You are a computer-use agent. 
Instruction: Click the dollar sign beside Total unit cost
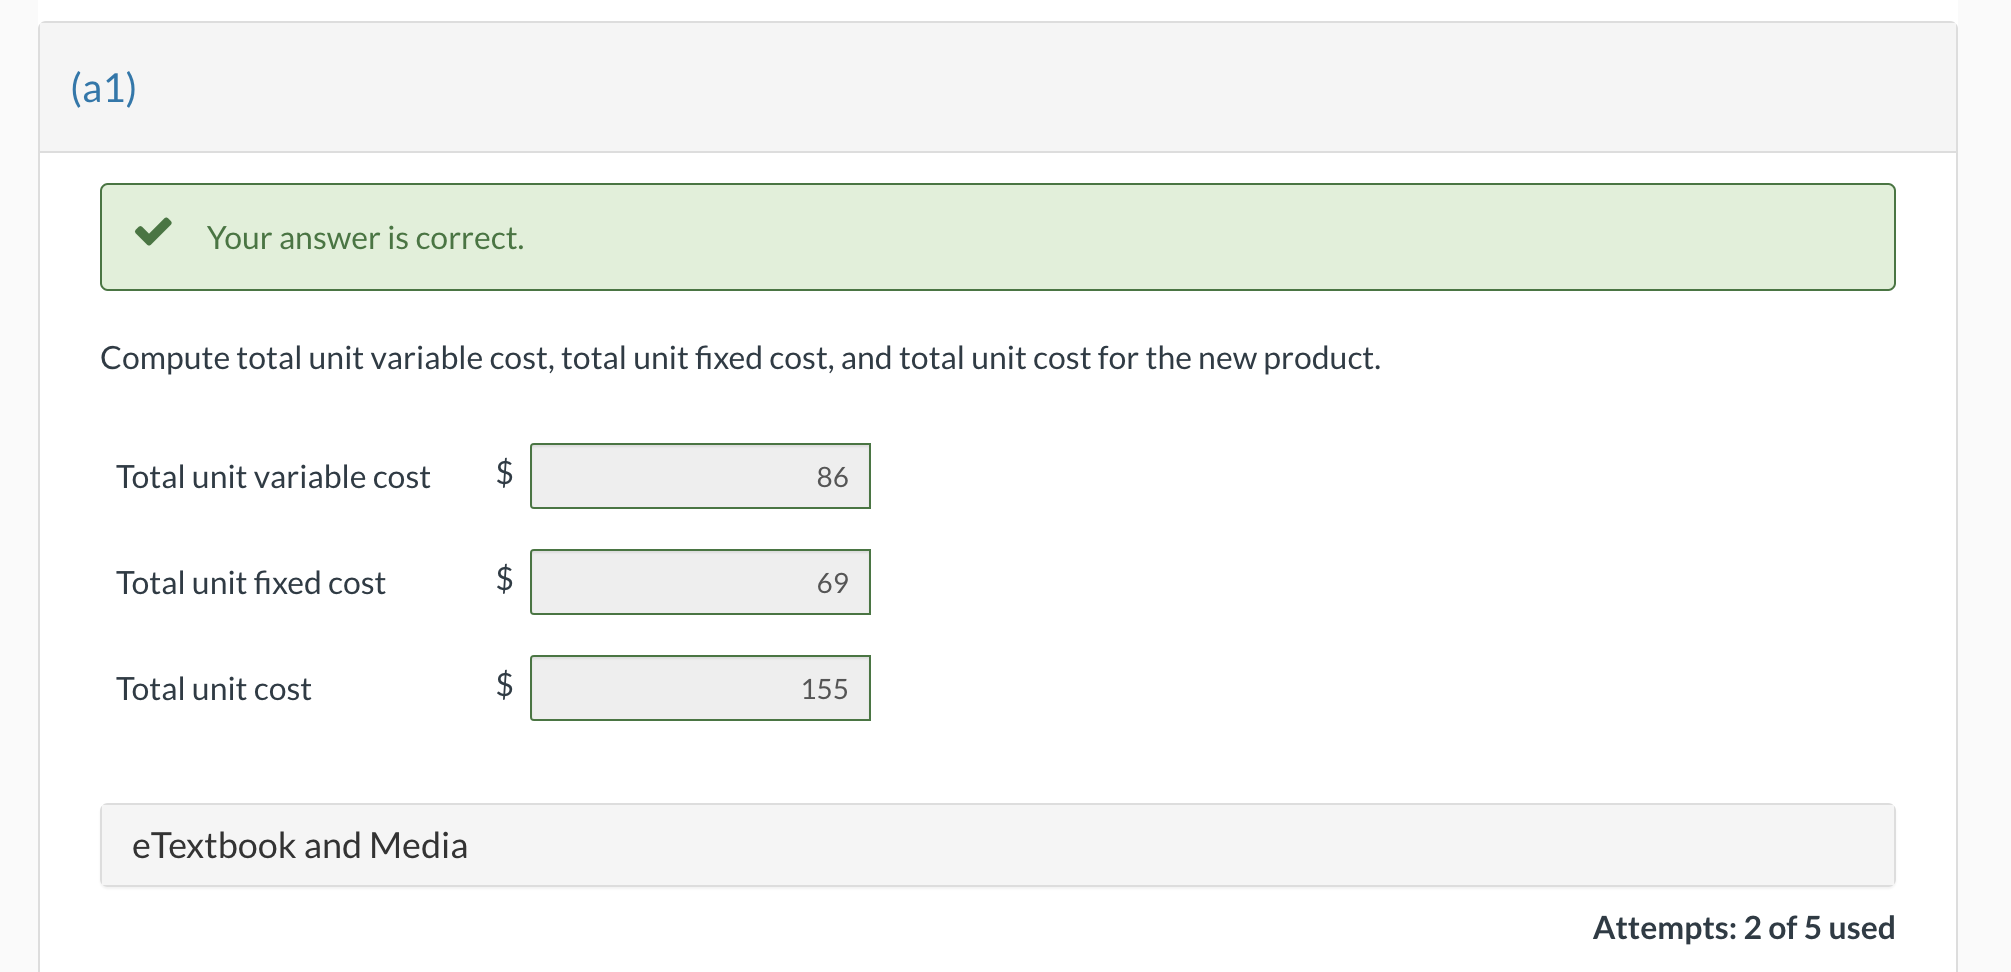(x=504, y=688)
